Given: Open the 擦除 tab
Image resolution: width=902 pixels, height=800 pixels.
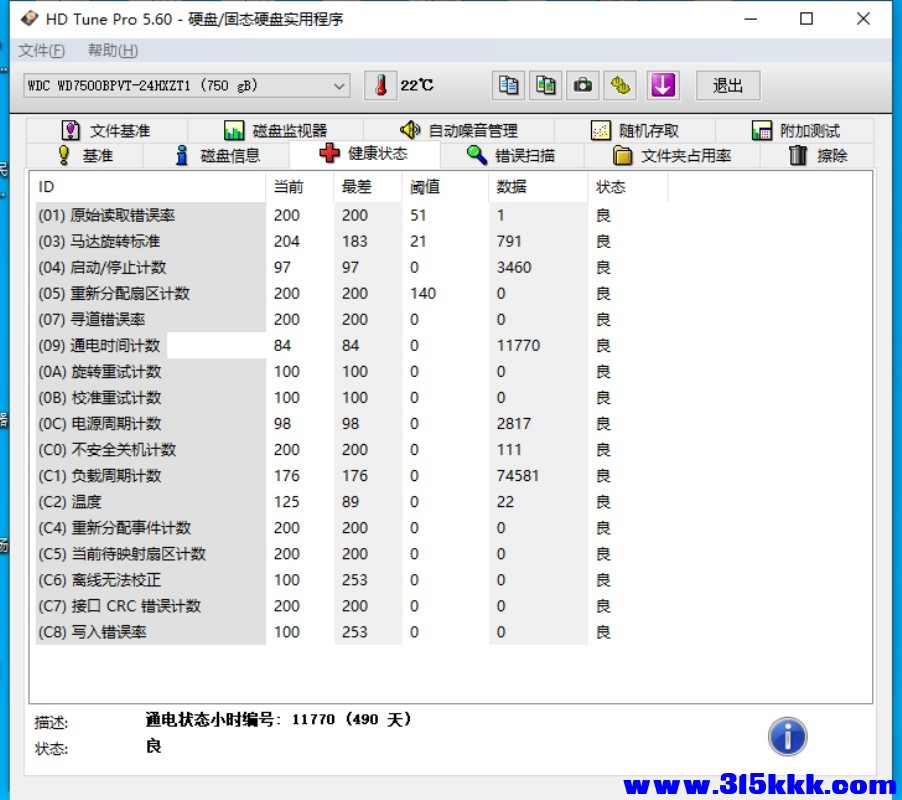Looking at the screenshot, I should click(818, 155).
